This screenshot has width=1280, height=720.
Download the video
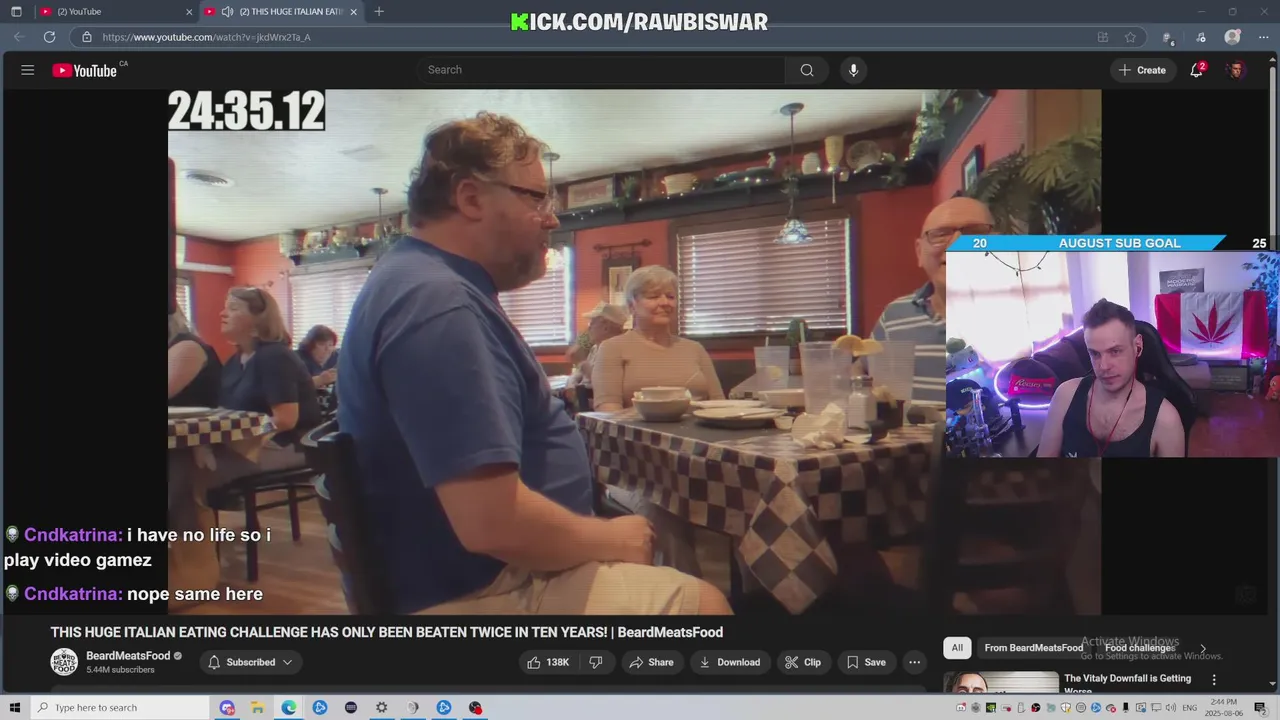pyautogui.click(x=729, y=662)
